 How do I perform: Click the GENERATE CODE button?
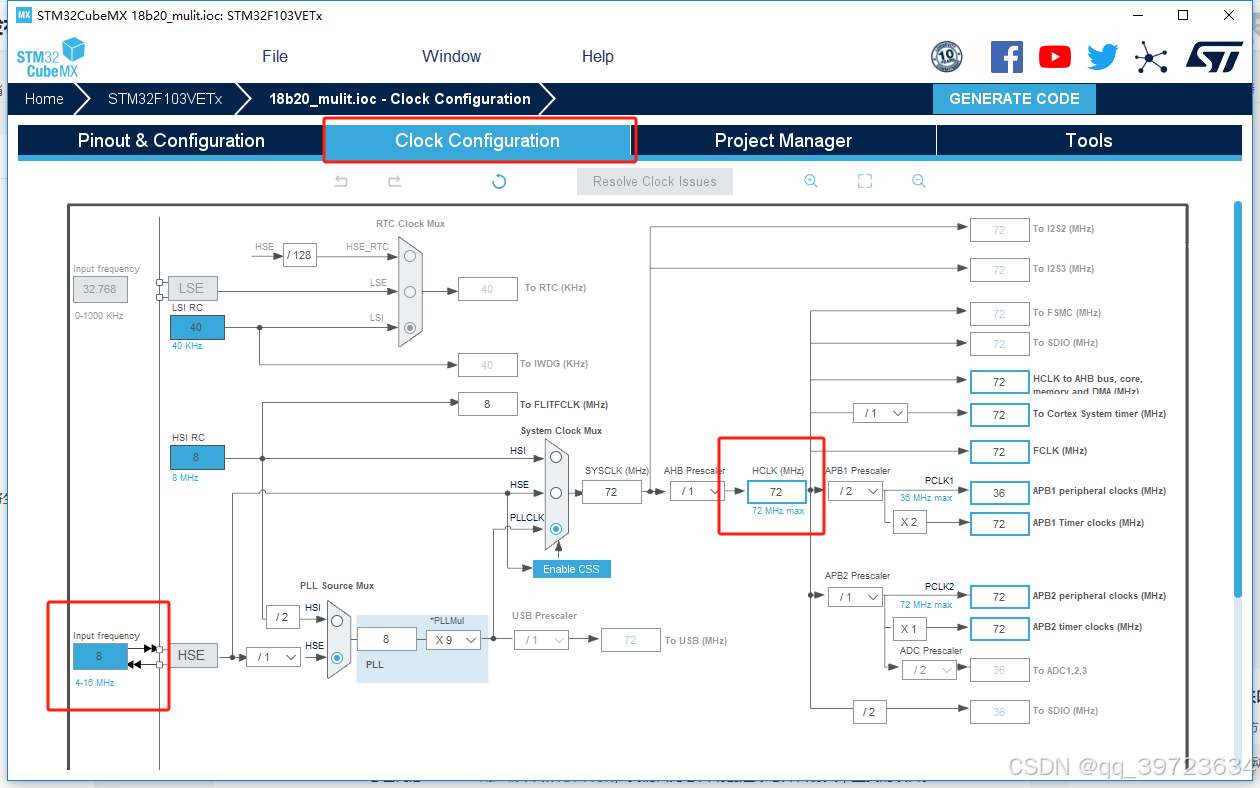point(1014,99)
